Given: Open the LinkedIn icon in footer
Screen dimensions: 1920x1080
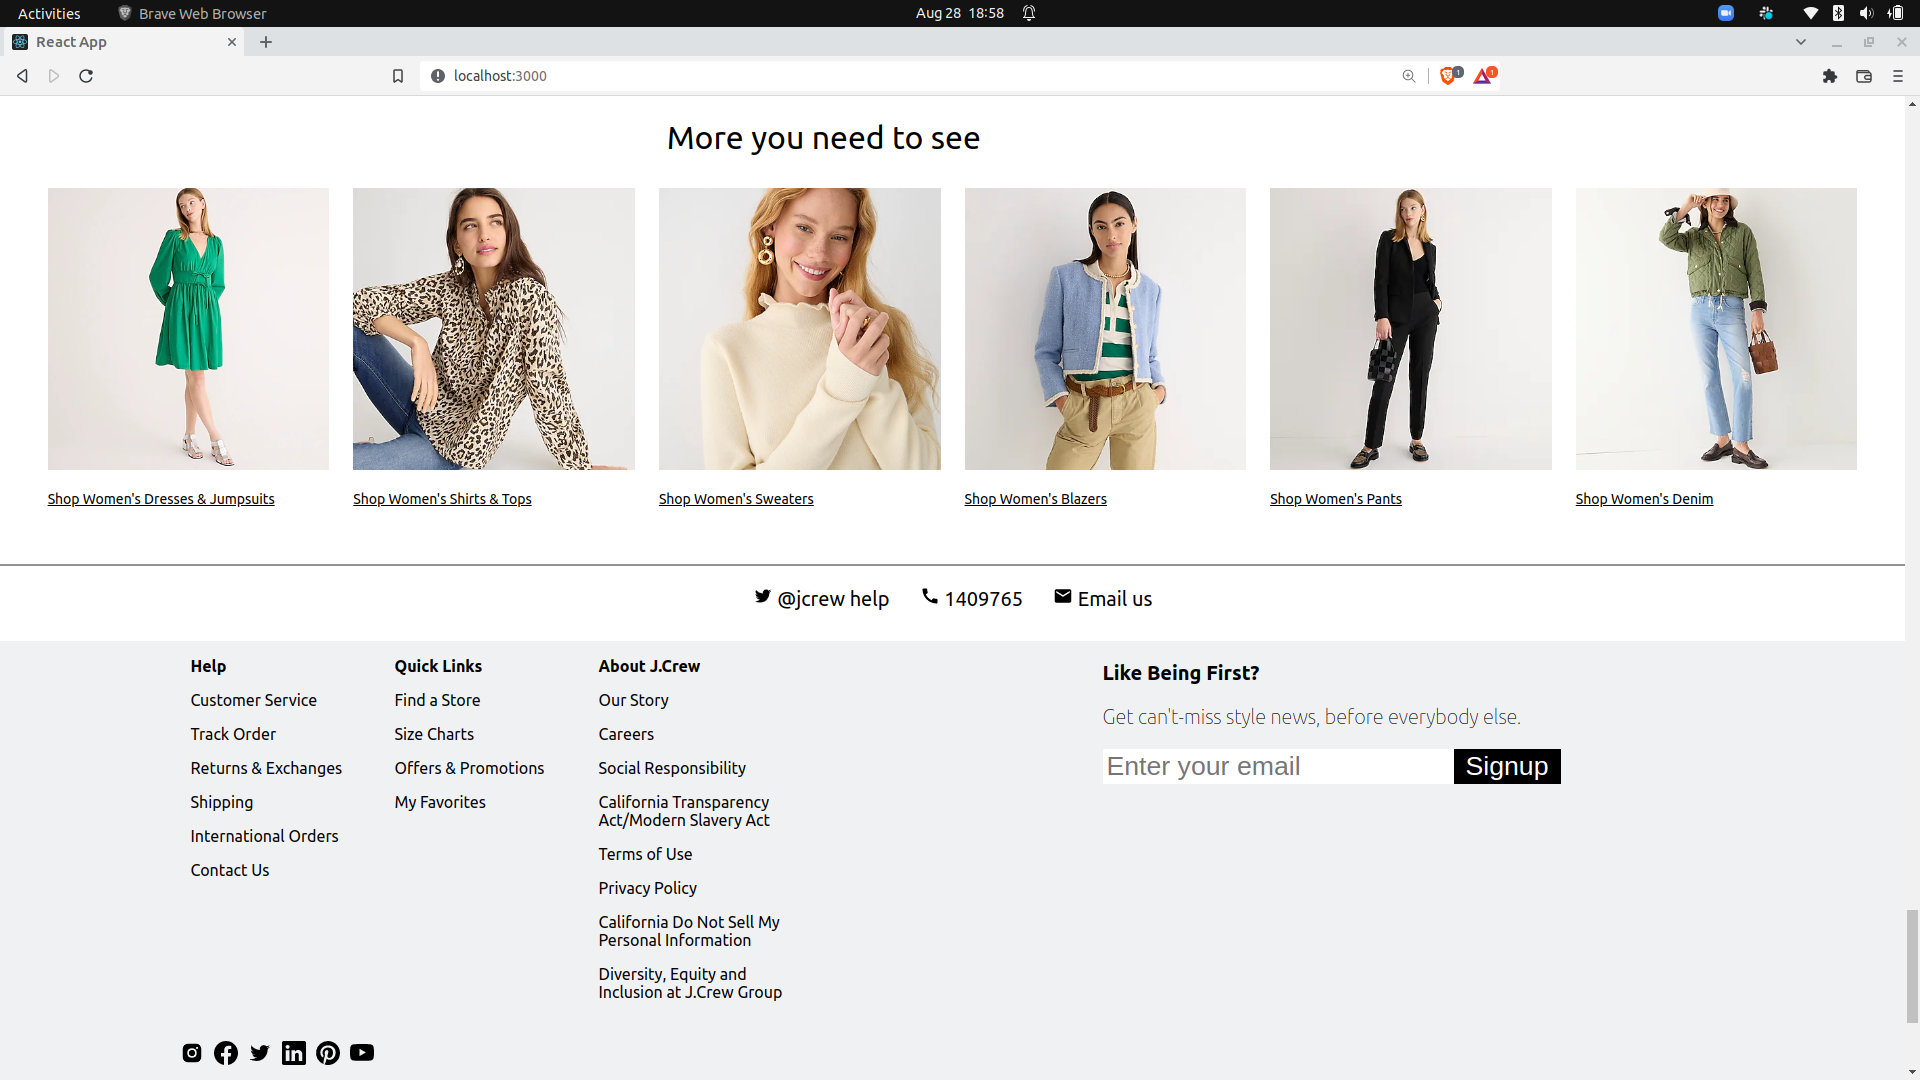Looking at the screenshot, I should [293, 1052].
